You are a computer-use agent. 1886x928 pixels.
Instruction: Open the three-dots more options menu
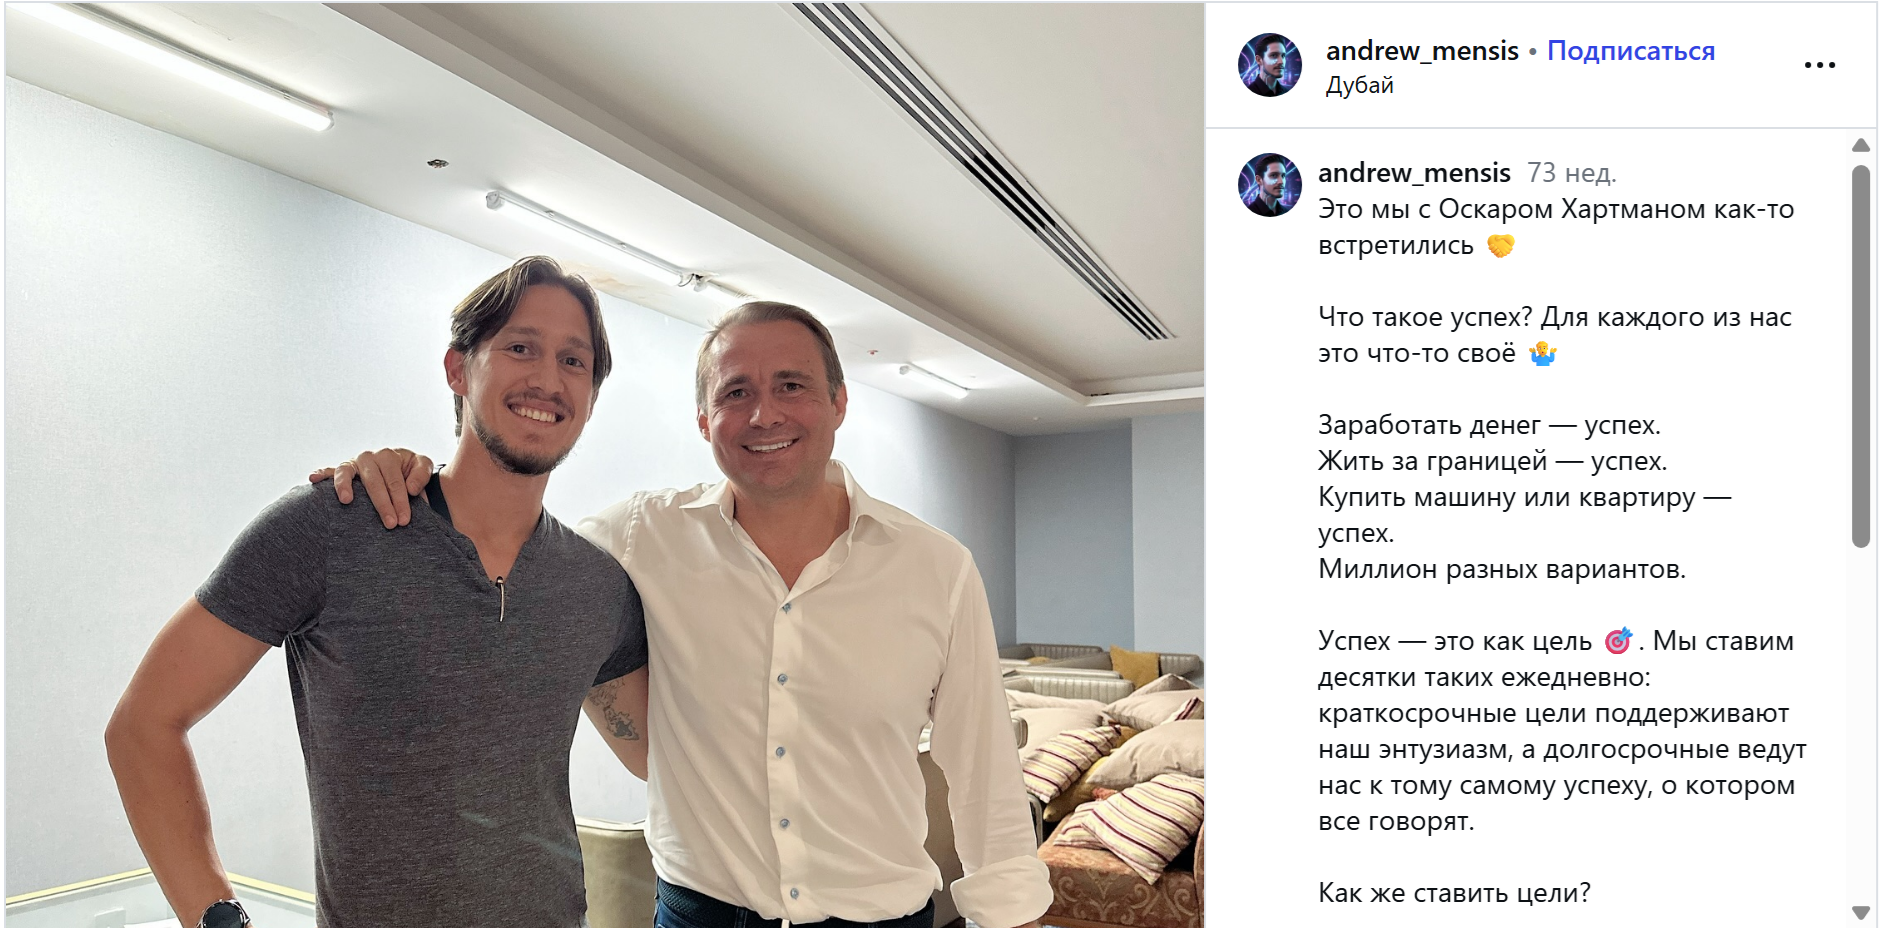[x=1819, y=65]
